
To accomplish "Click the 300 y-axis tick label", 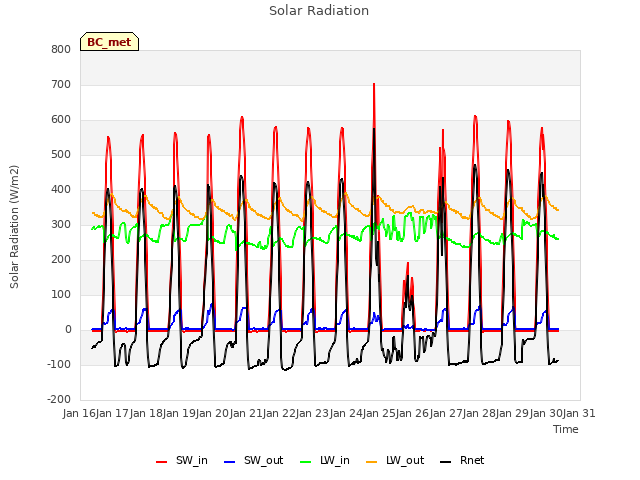I will (x=61, y=224).
